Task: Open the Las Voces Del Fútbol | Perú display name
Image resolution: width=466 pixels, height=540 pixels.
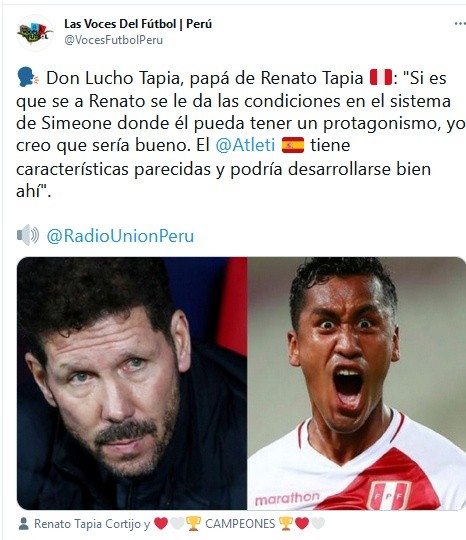Action: (138, 24)
